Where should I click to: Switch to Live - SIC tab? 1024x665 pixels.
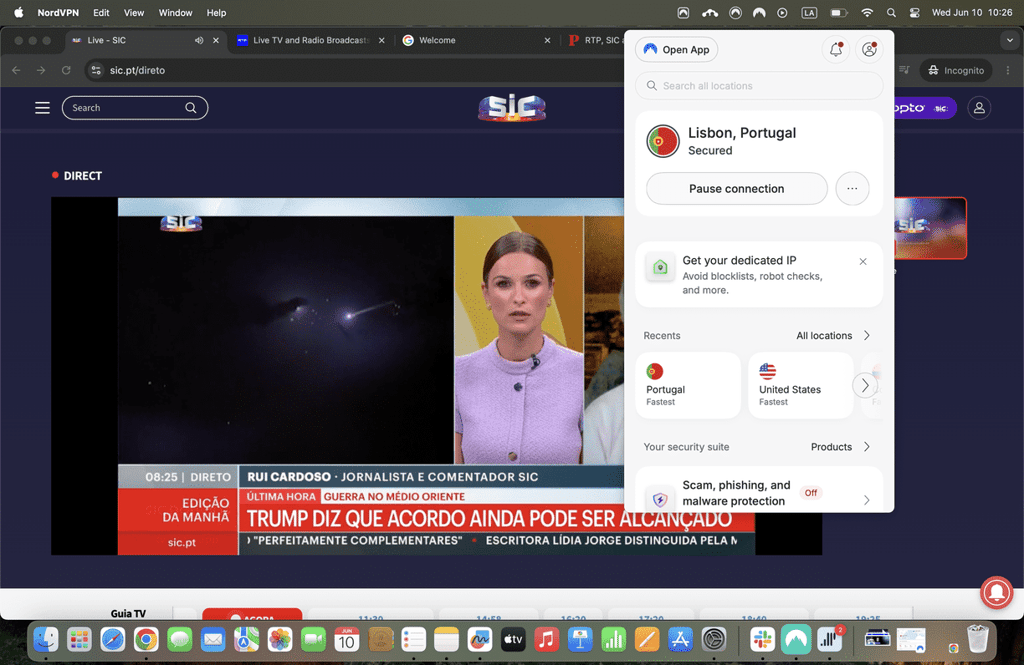click(144, 40)
